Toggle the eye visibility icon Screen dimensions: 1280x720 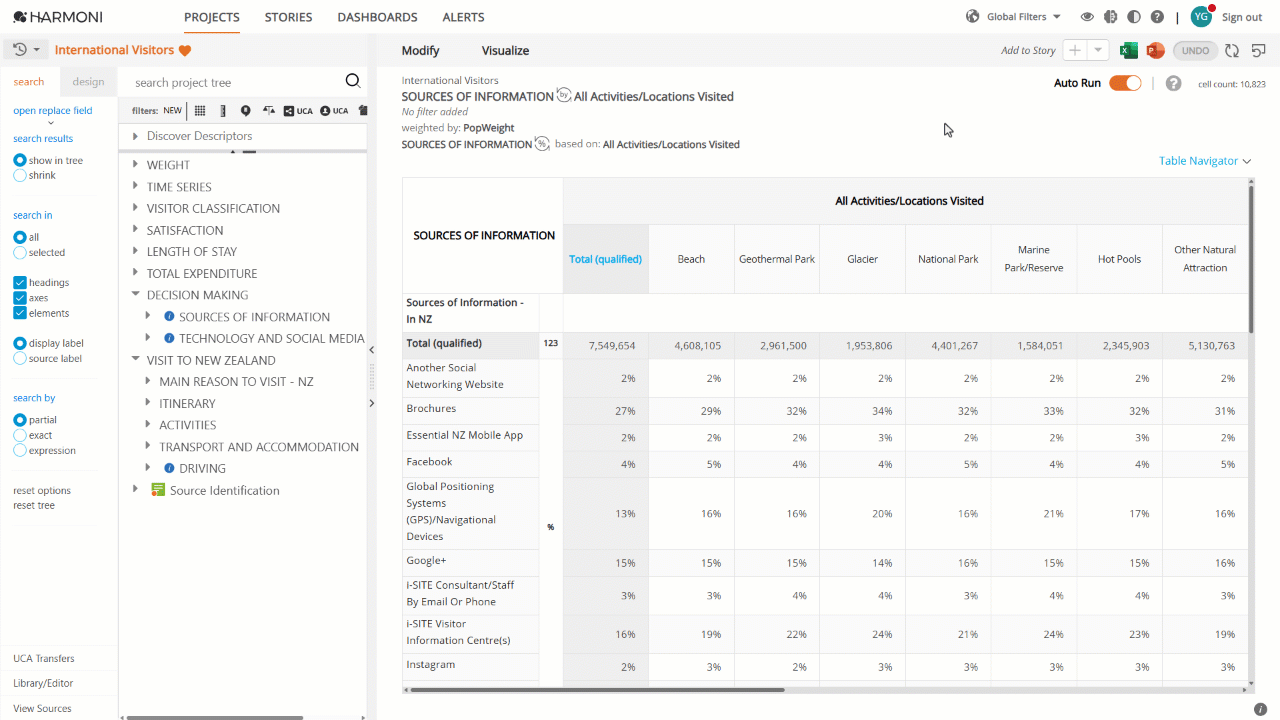(1087, 17)
